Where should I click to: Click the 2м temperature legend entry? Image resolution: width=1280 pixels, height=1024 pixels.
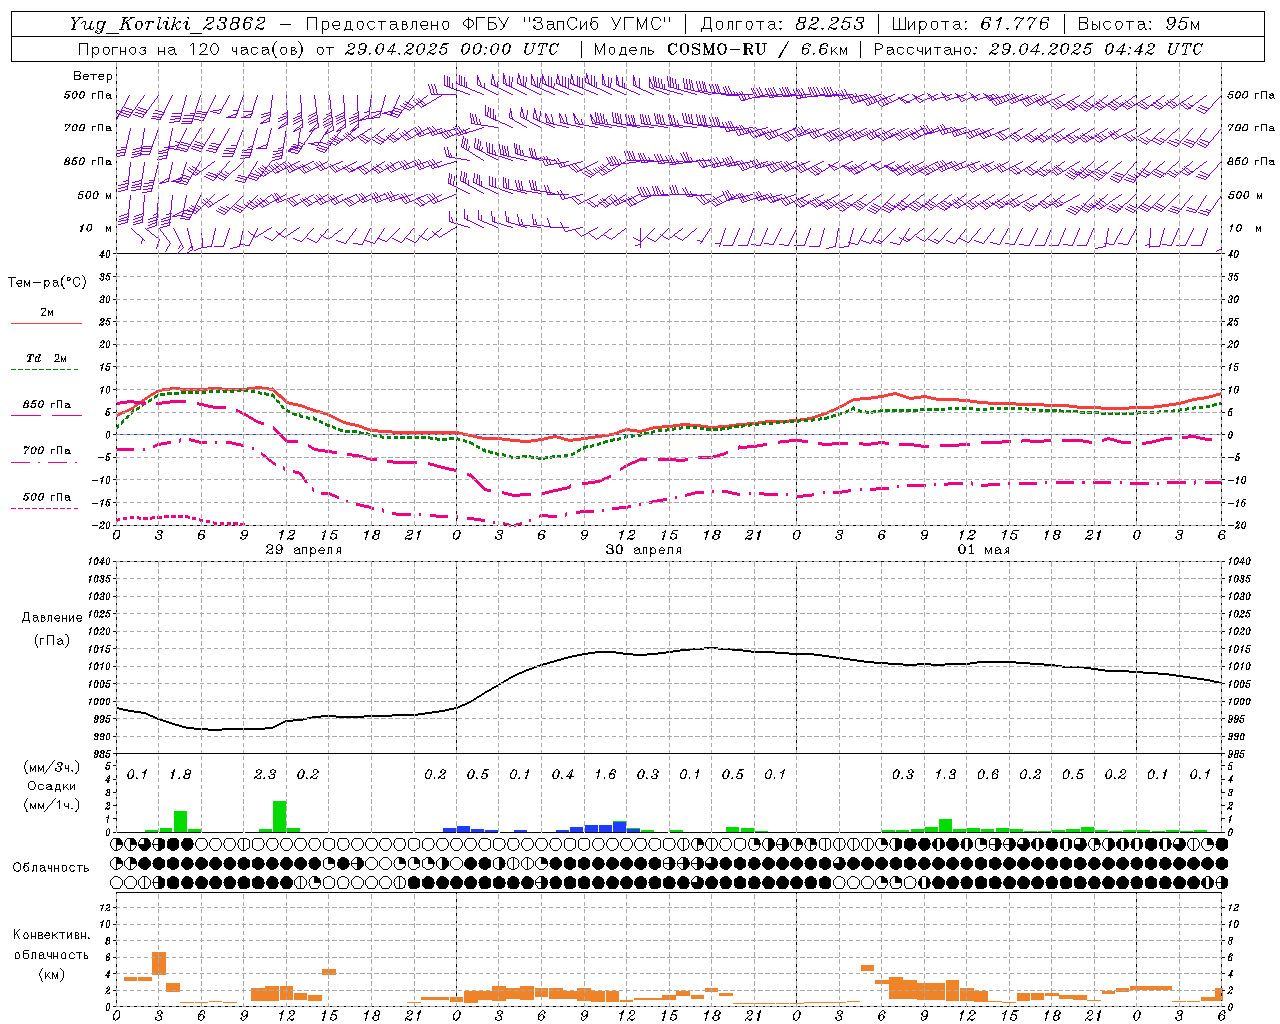point(47,313)
